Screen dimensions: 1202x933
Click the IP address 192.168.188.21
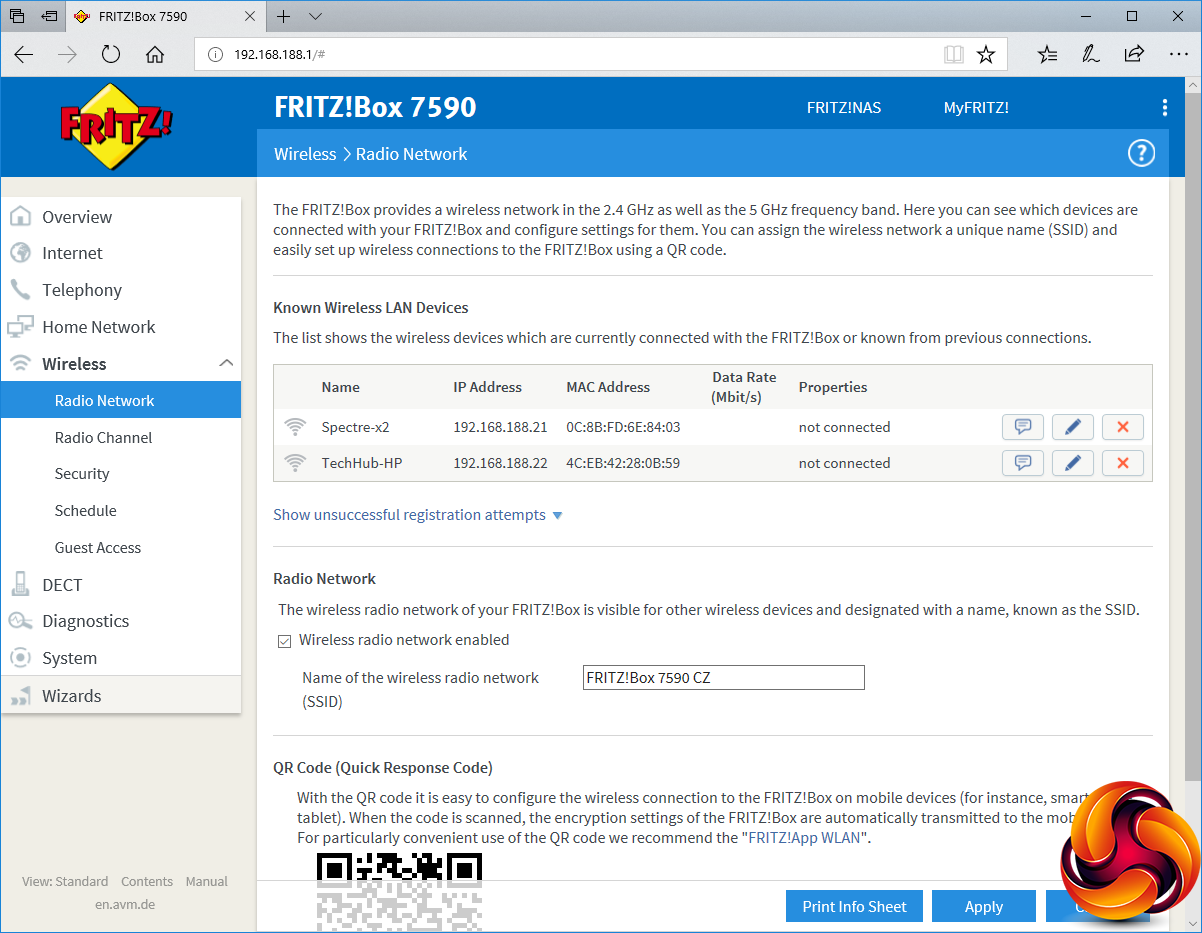coord(500,427)
